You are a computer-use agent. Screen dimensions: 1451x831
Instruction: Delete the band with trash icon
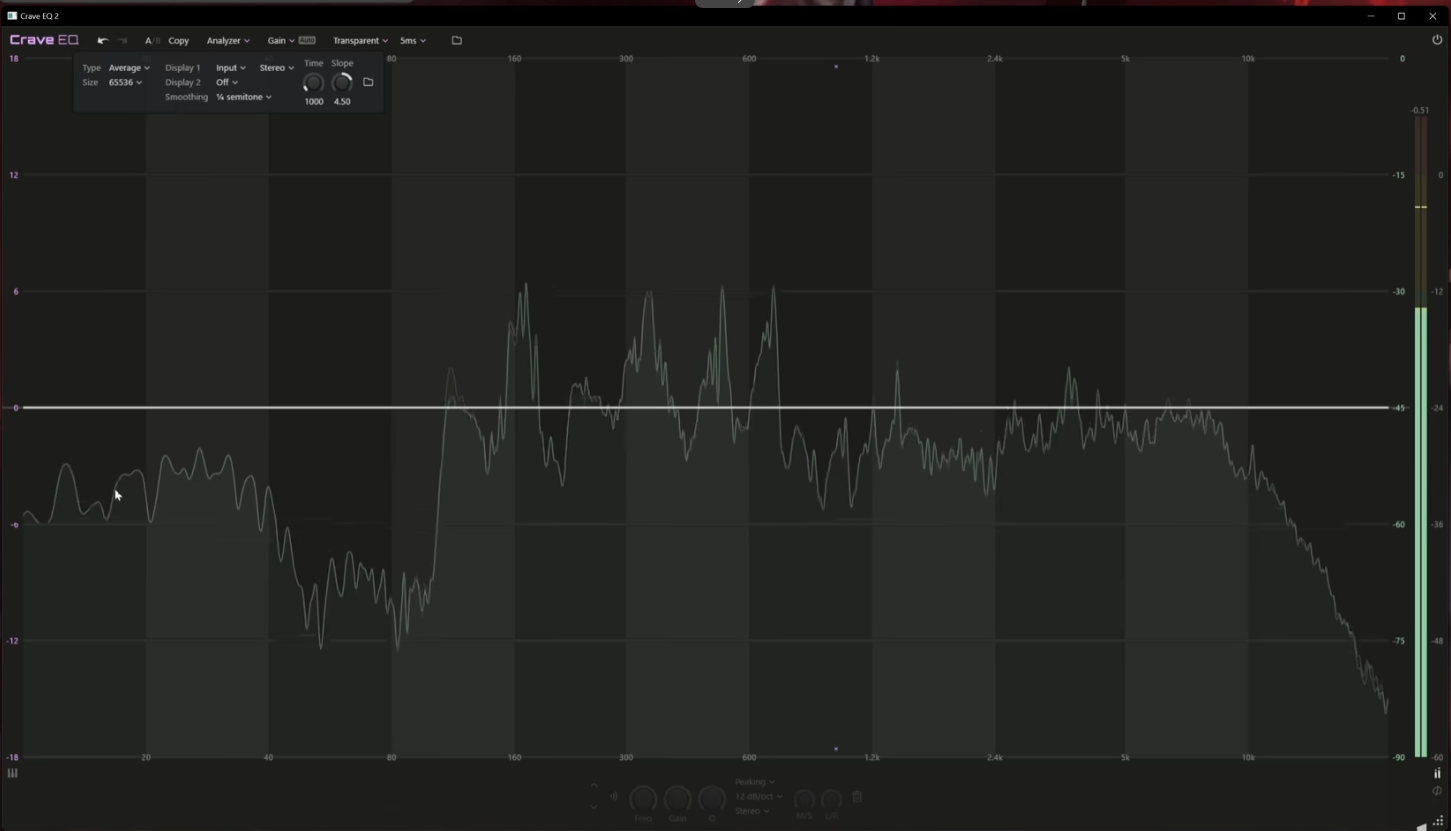(857, 797)
